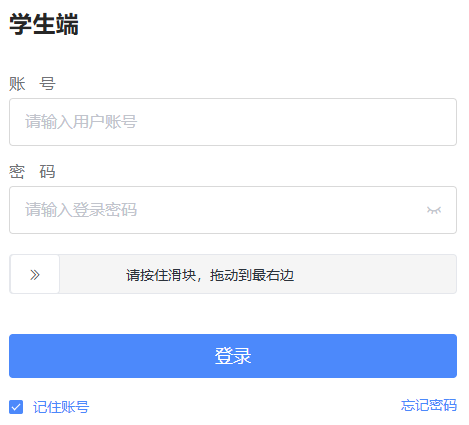469x425 pixels.
Task: Click the 登录 button
Action: pyautogui.click(x=233, y=356)
